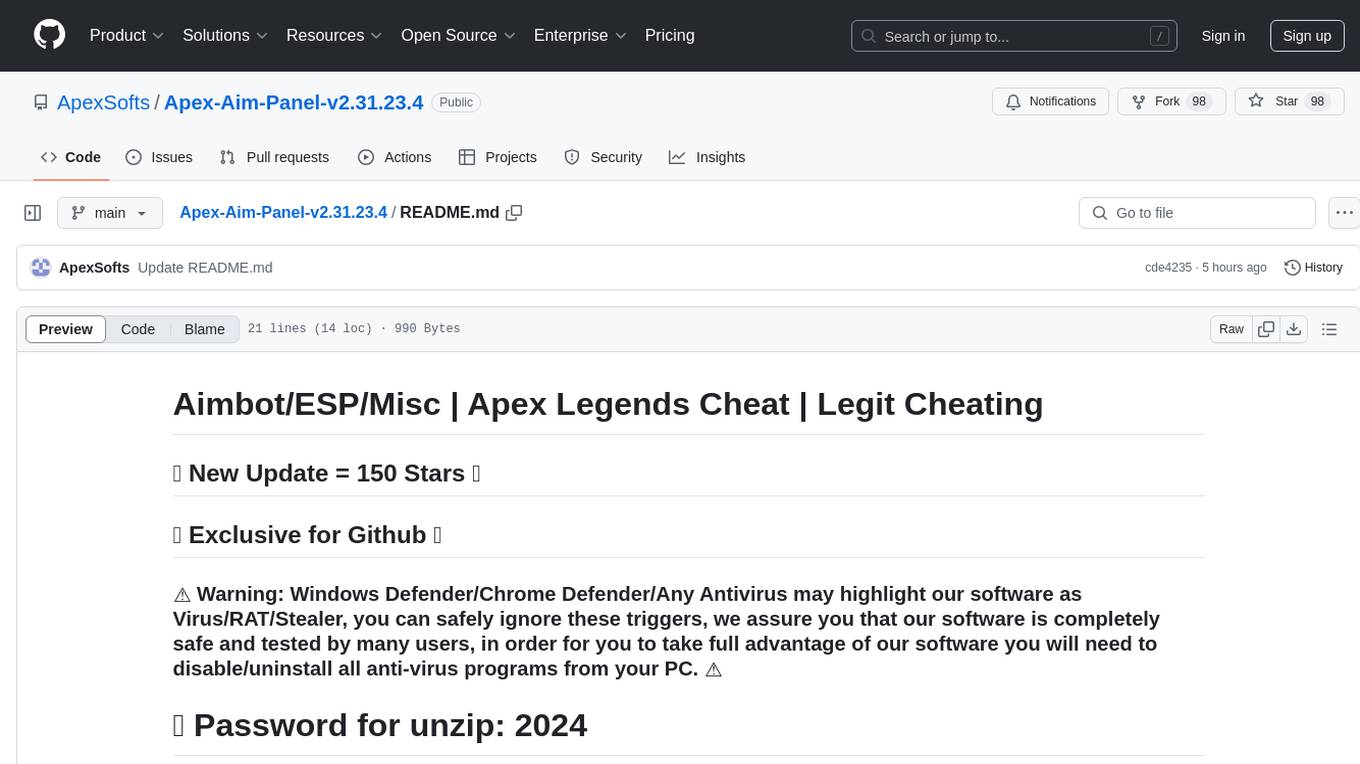1360x764 pixels.
Task: Select the Blame view
Action: (204, 329)
